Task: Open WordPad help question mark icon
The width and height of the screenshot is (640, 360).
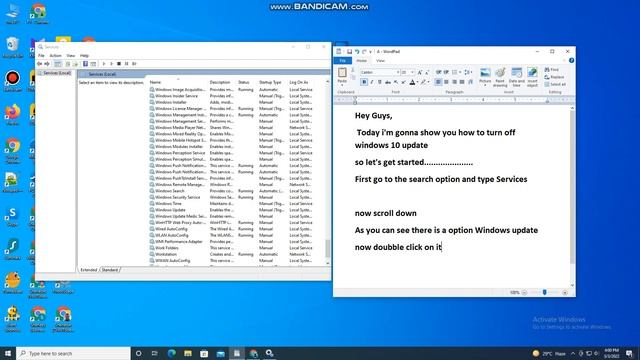Action: (571, 60)
